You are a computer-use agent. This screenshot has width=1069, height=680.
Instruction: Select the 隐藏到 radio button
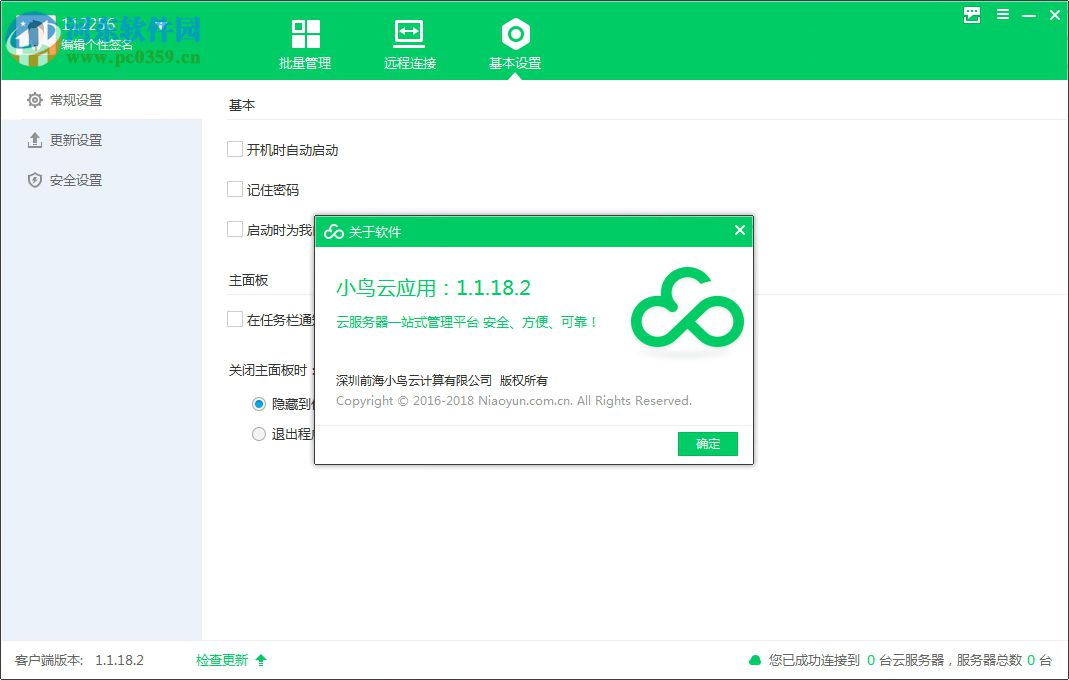[x=258, y=404]
